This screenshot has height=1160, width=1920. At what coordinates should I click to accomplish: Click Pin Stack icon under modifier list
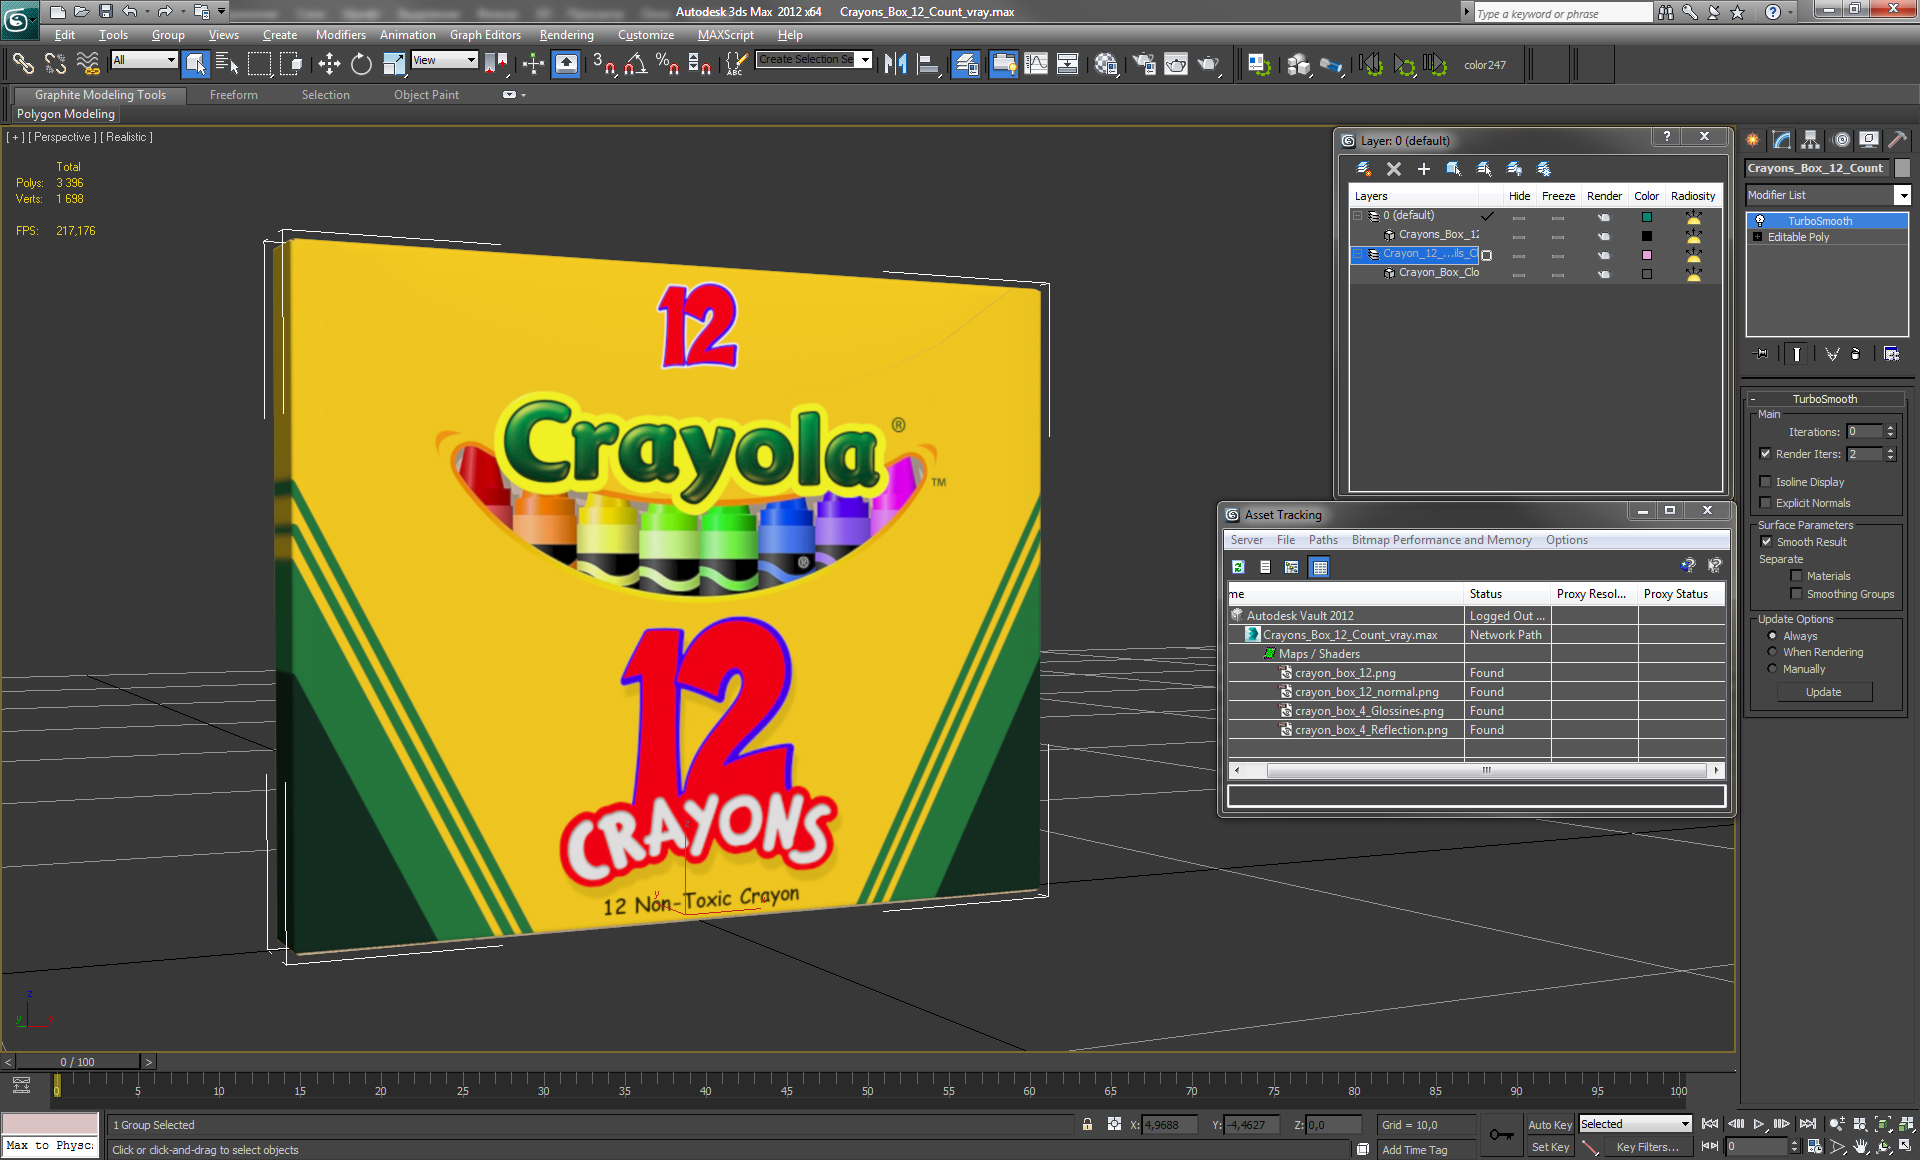1761,353
